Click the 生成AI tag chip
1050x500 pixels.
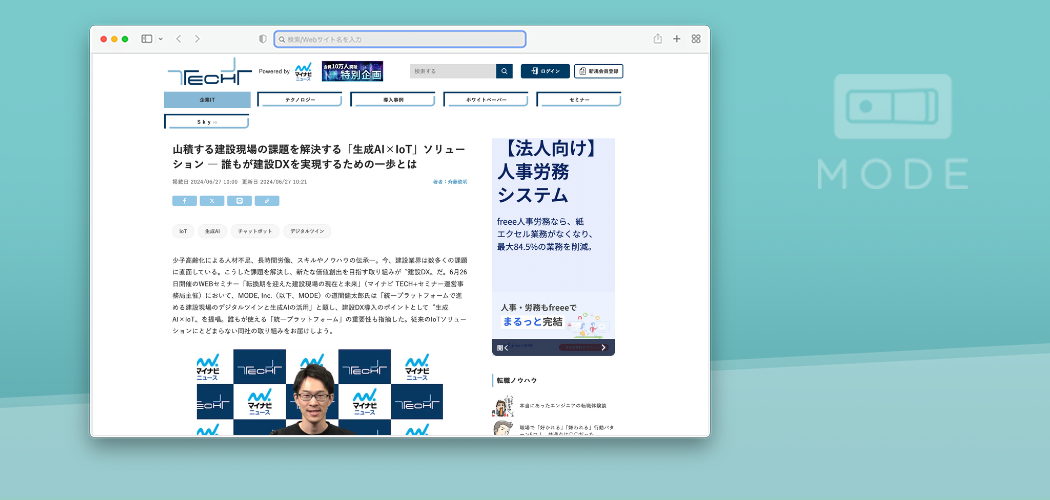[x=212, y=231]
